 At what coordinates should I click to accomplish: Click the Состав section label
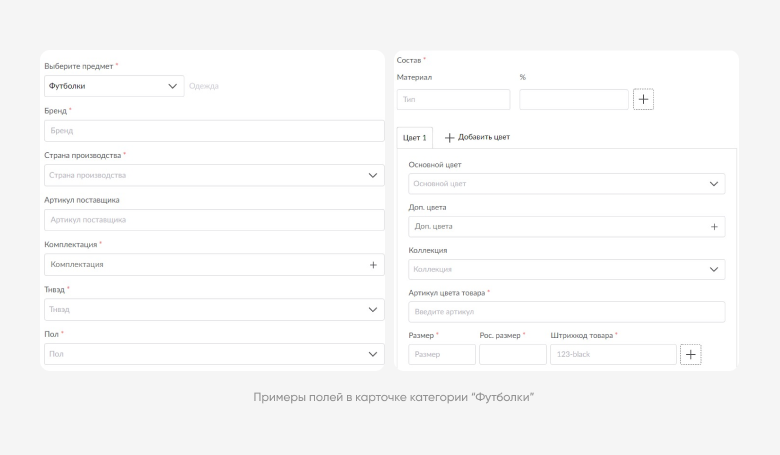click(409, 60)
